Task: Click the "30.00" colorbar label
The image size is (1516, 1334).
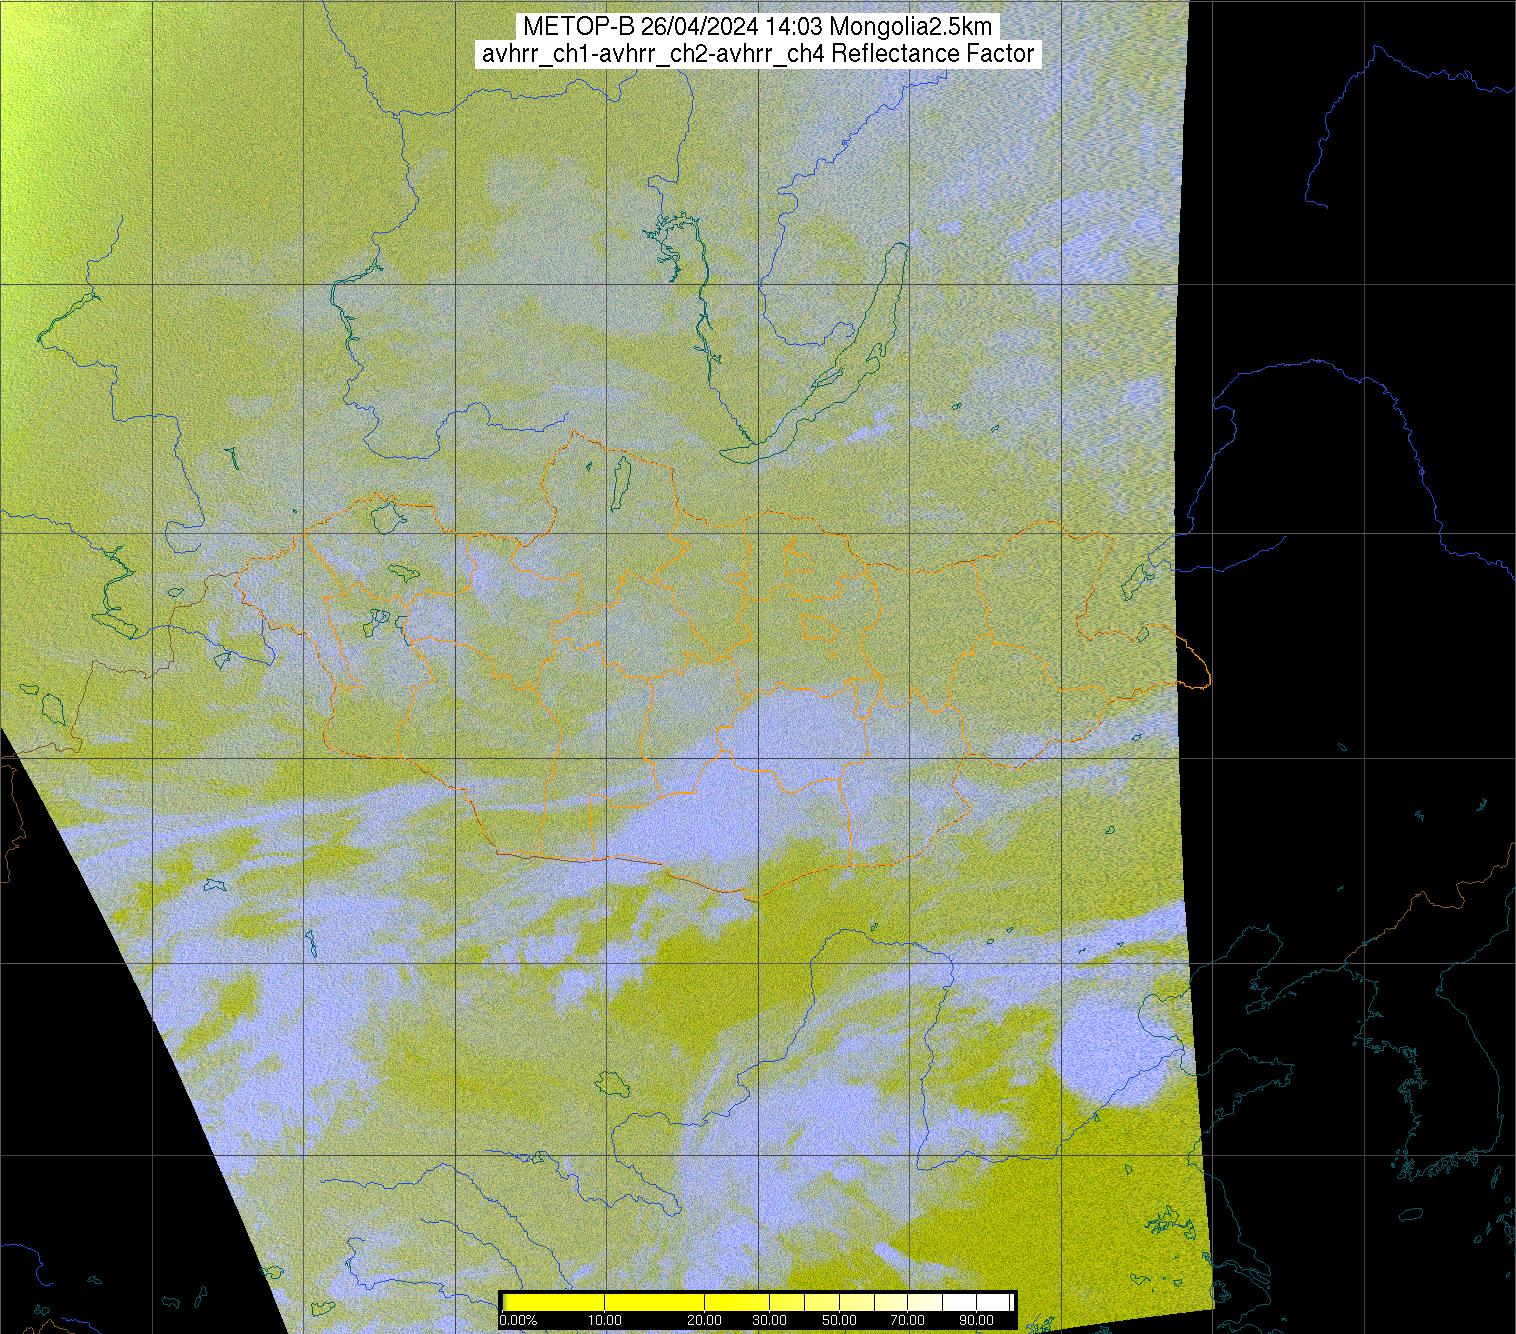Action: coord(768,1320)
